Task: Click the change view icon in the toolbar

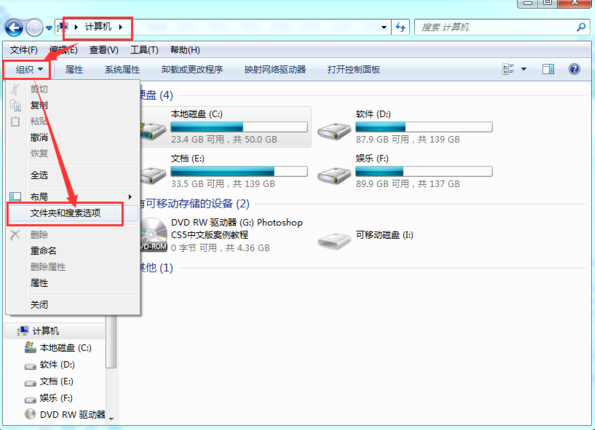Action: click(508, 69)
